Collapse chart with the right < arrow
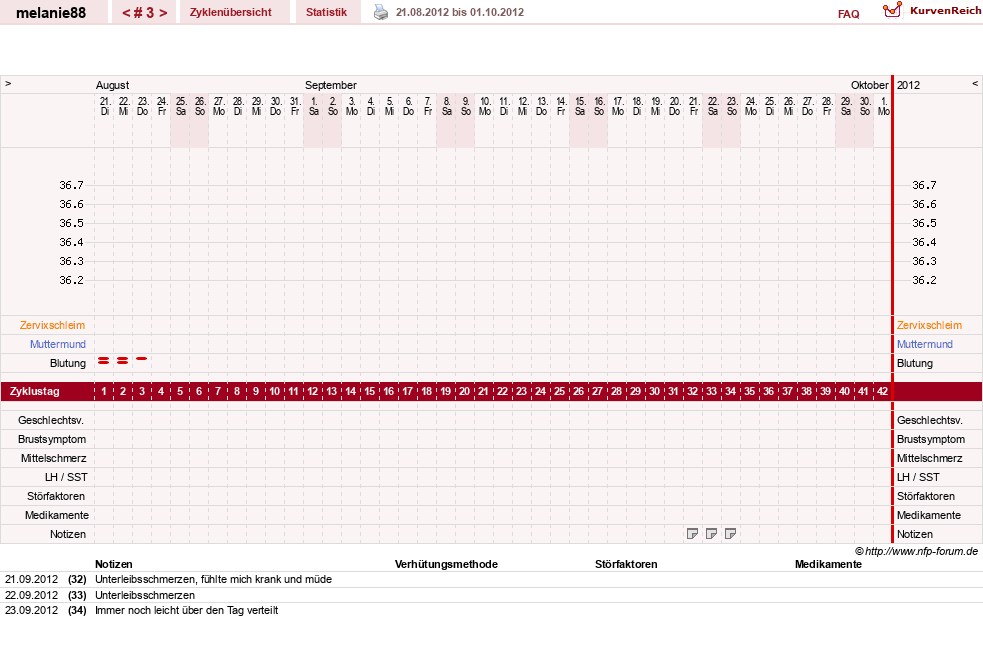983x663 pixels. [975, 83]
